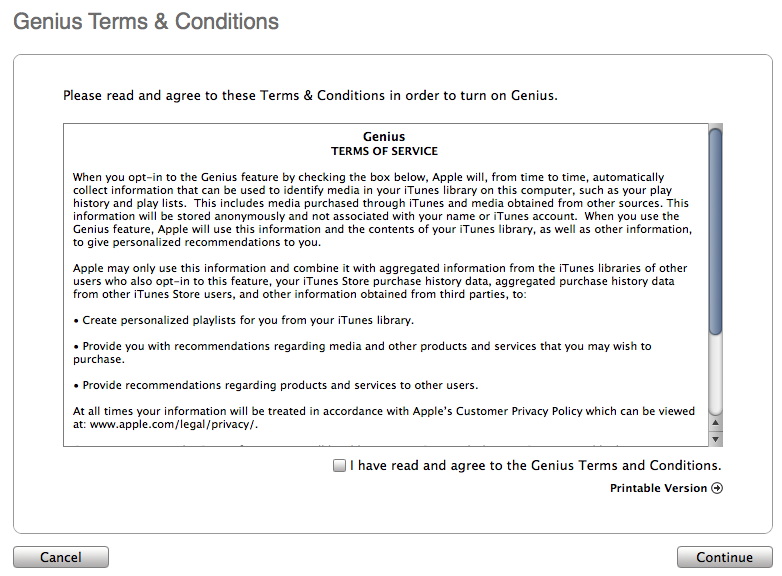Viewport: 782px width, 576px height.
Task: Click the "TERMS OF SERVICE" heading
Action: click(384, 151)
